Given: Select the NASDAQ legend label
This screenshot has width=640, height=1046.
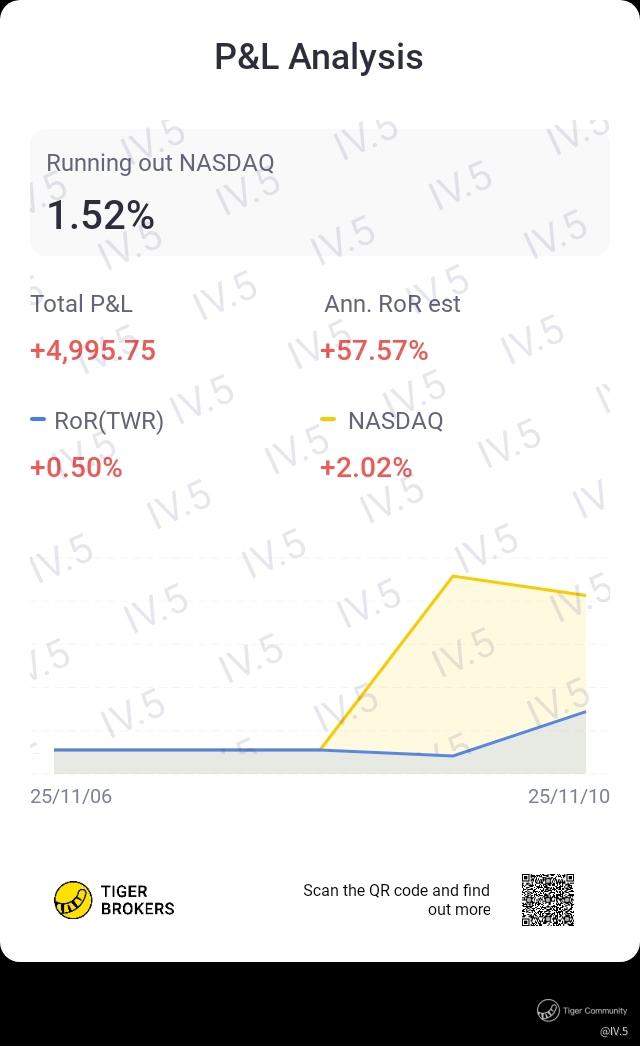Looking at the screenshot, I should tap(396, 421).
